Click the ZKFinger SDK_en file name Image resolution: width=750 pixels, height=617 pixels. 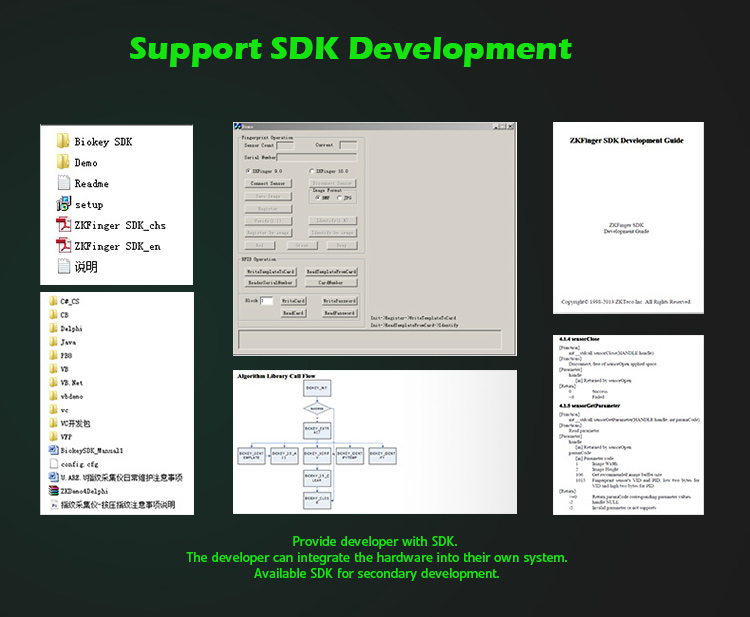(x=118, y=246)
